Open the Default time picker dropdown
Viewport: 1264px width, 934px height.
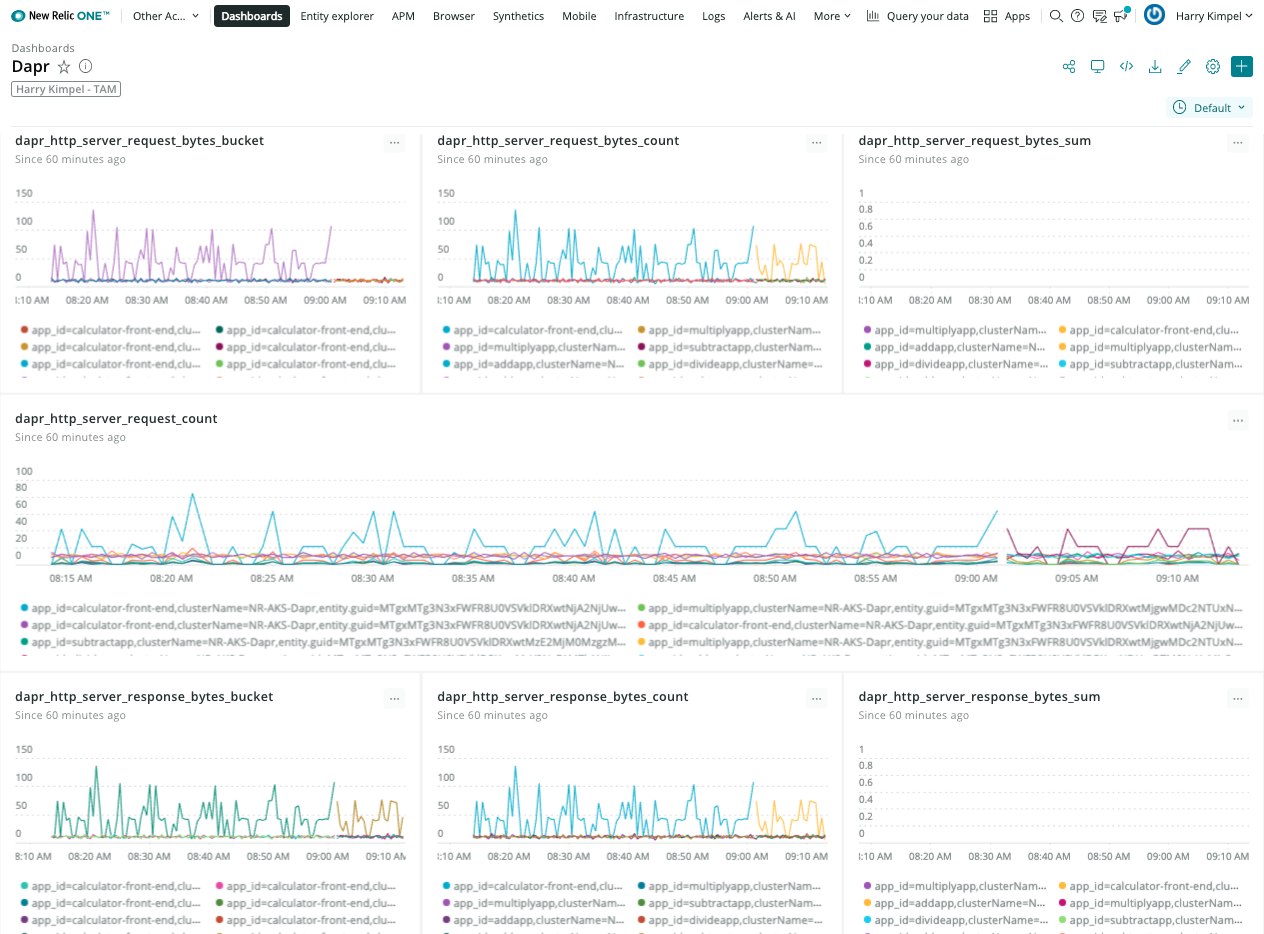[1210, 108]
